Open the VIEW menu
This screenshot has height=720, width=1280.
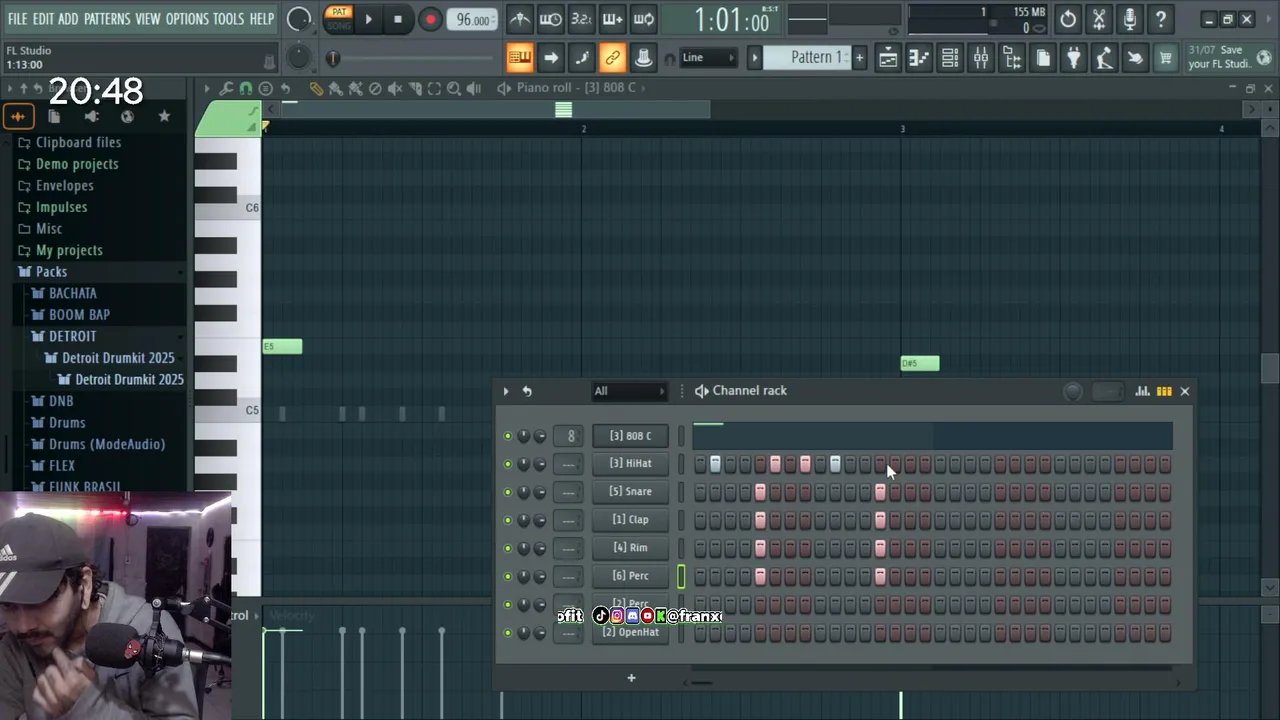coord(148,19)
